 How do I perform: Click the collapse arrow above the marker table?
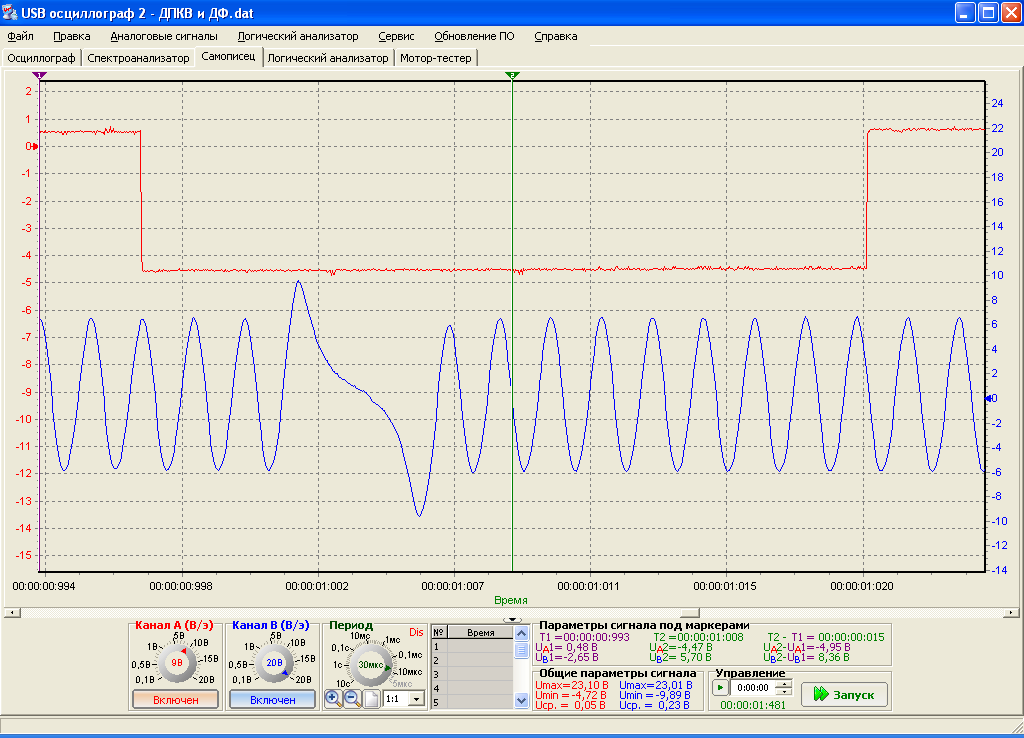tap(513, 620)
